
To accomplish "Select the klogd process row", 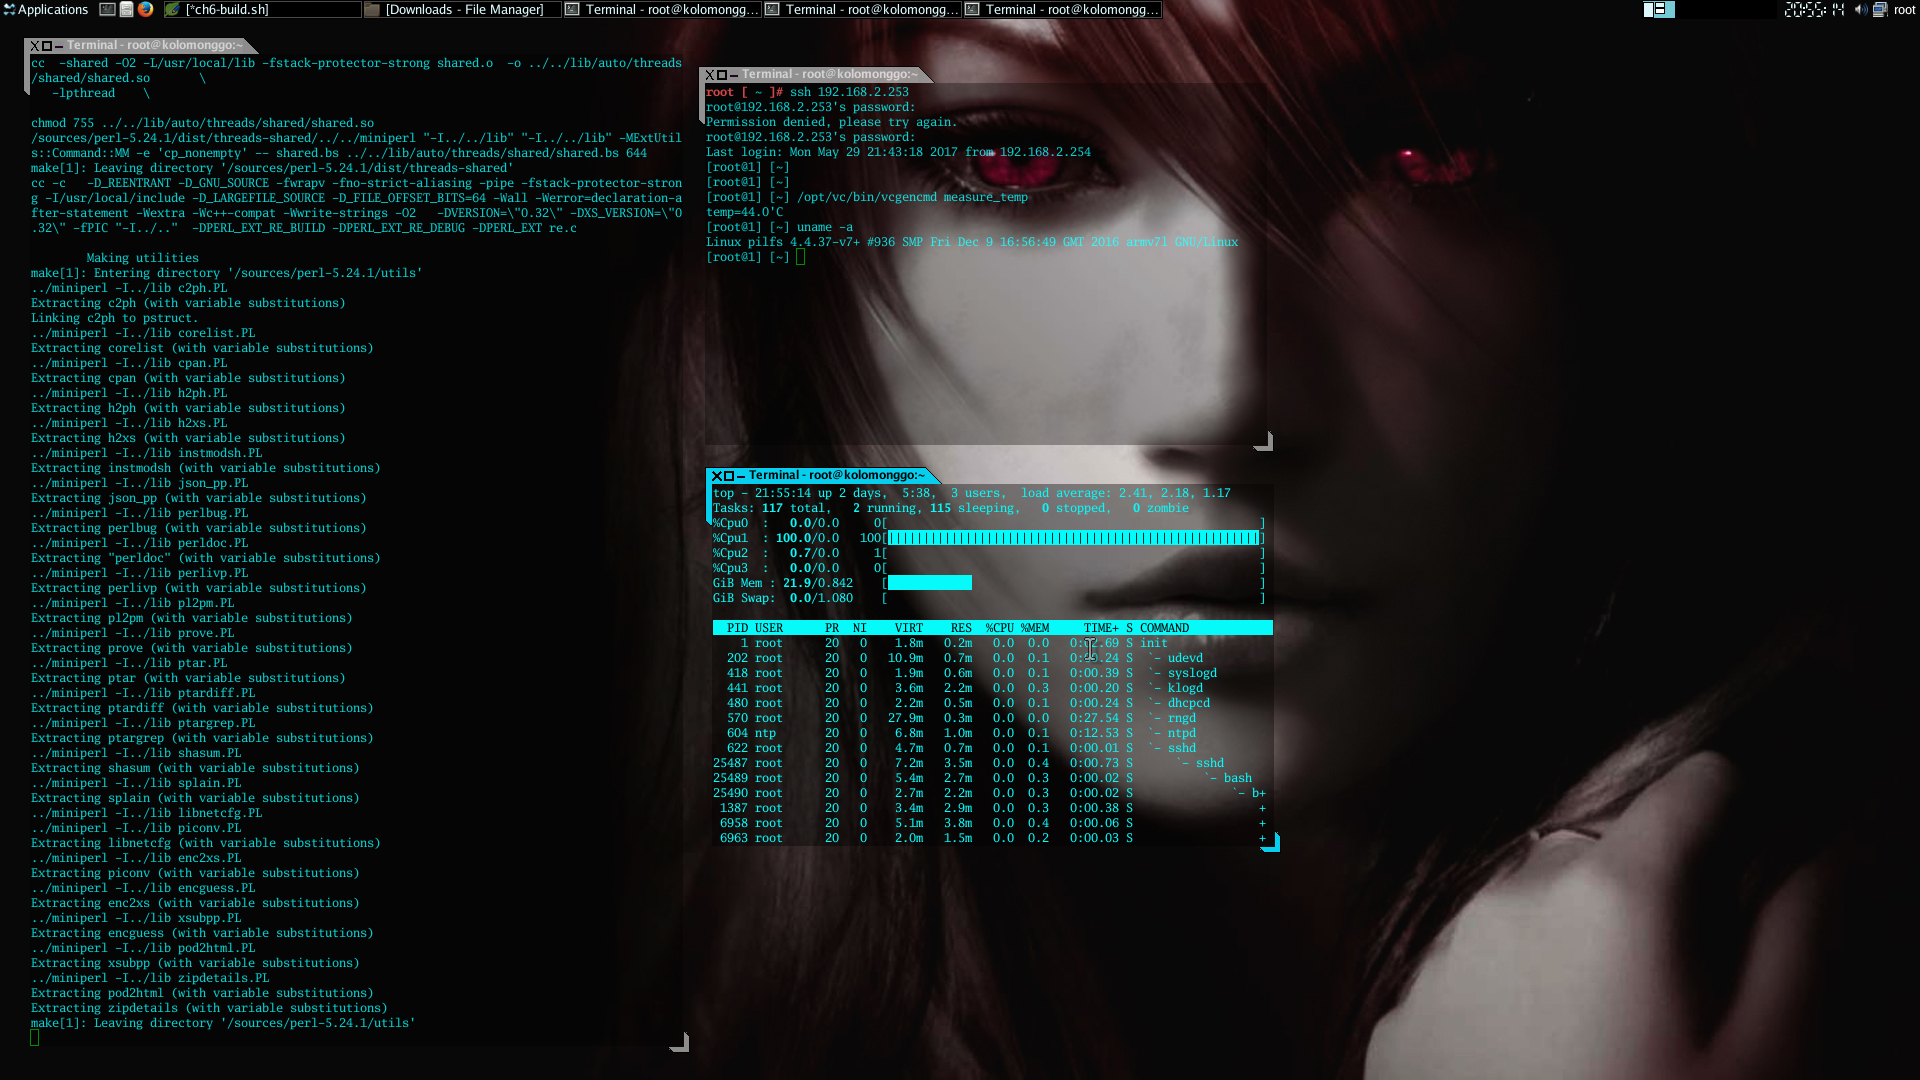I will tap(992, 688).
